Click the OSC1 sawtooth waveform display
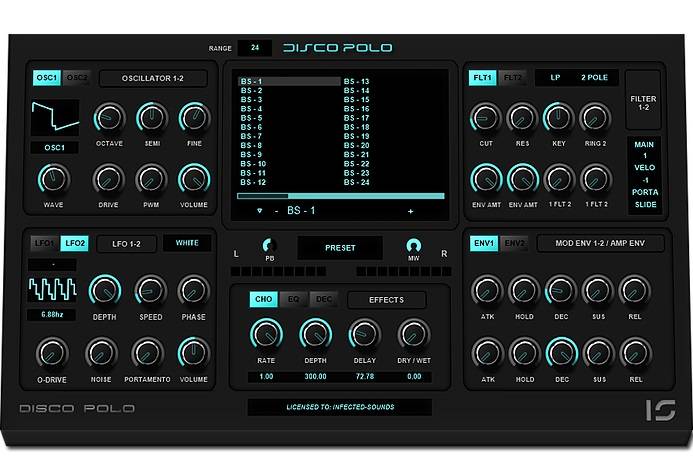This screenshot has height=464, width=693. pos(54,118)
